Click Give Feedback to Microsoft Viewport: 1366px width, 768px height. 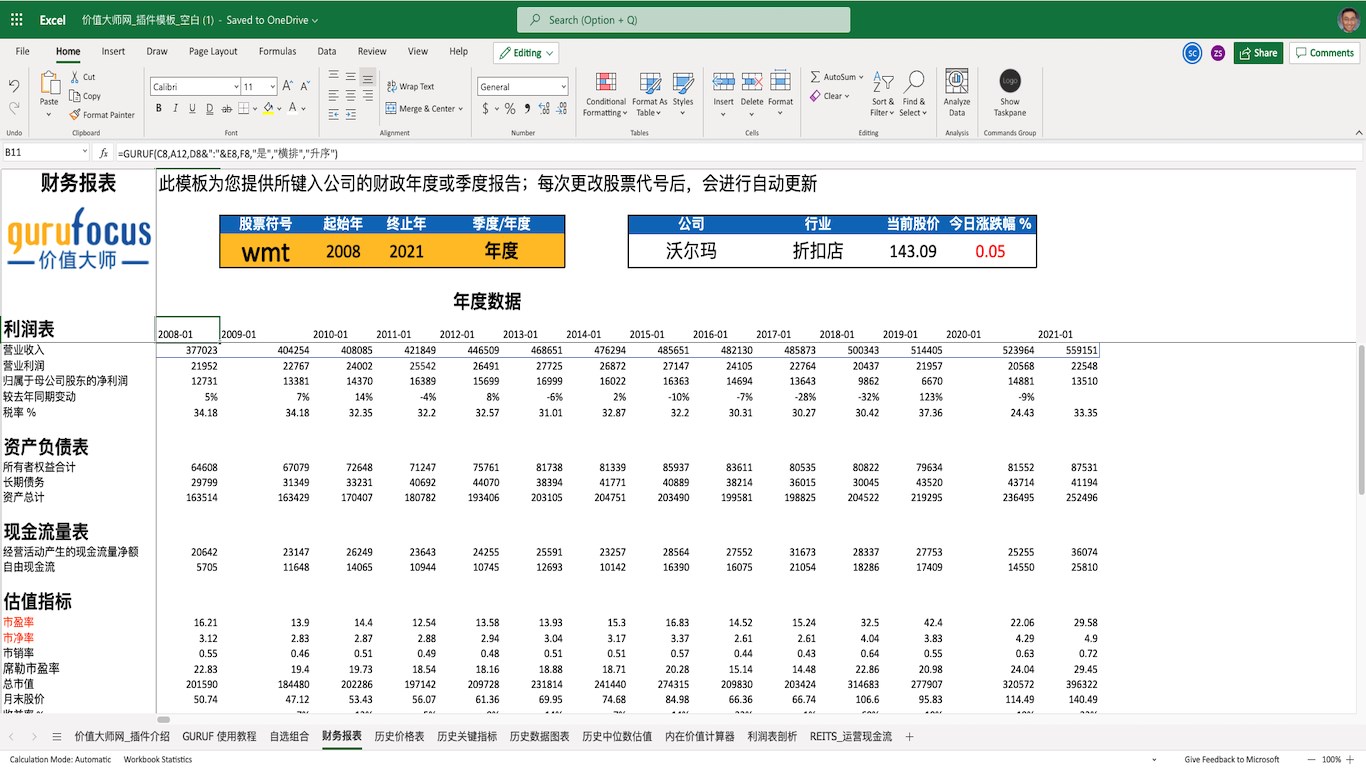point(1232,760)
